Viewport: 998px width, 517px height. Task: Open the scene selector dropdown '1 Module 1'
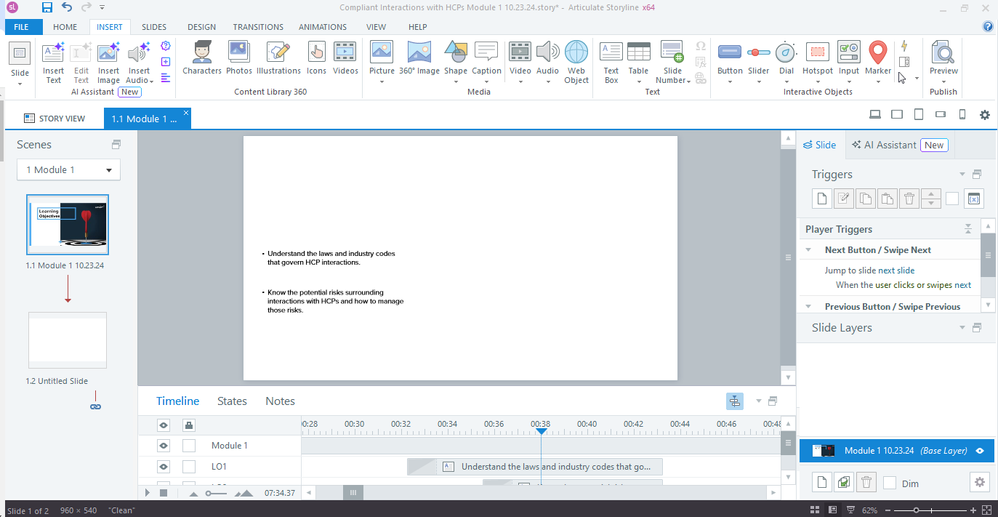[69, 170]
